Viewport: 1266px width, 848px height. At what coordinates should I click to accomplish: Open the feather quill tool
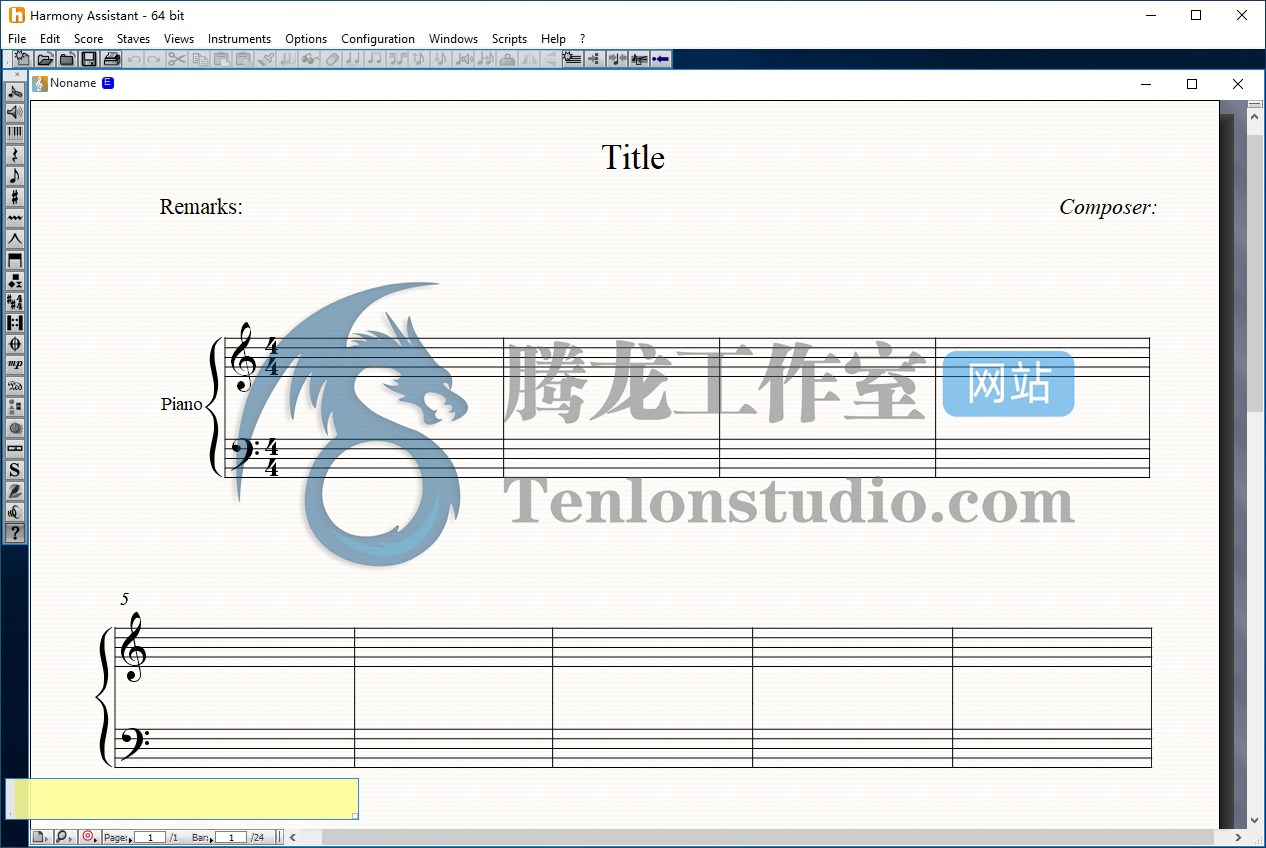(15, 491)
